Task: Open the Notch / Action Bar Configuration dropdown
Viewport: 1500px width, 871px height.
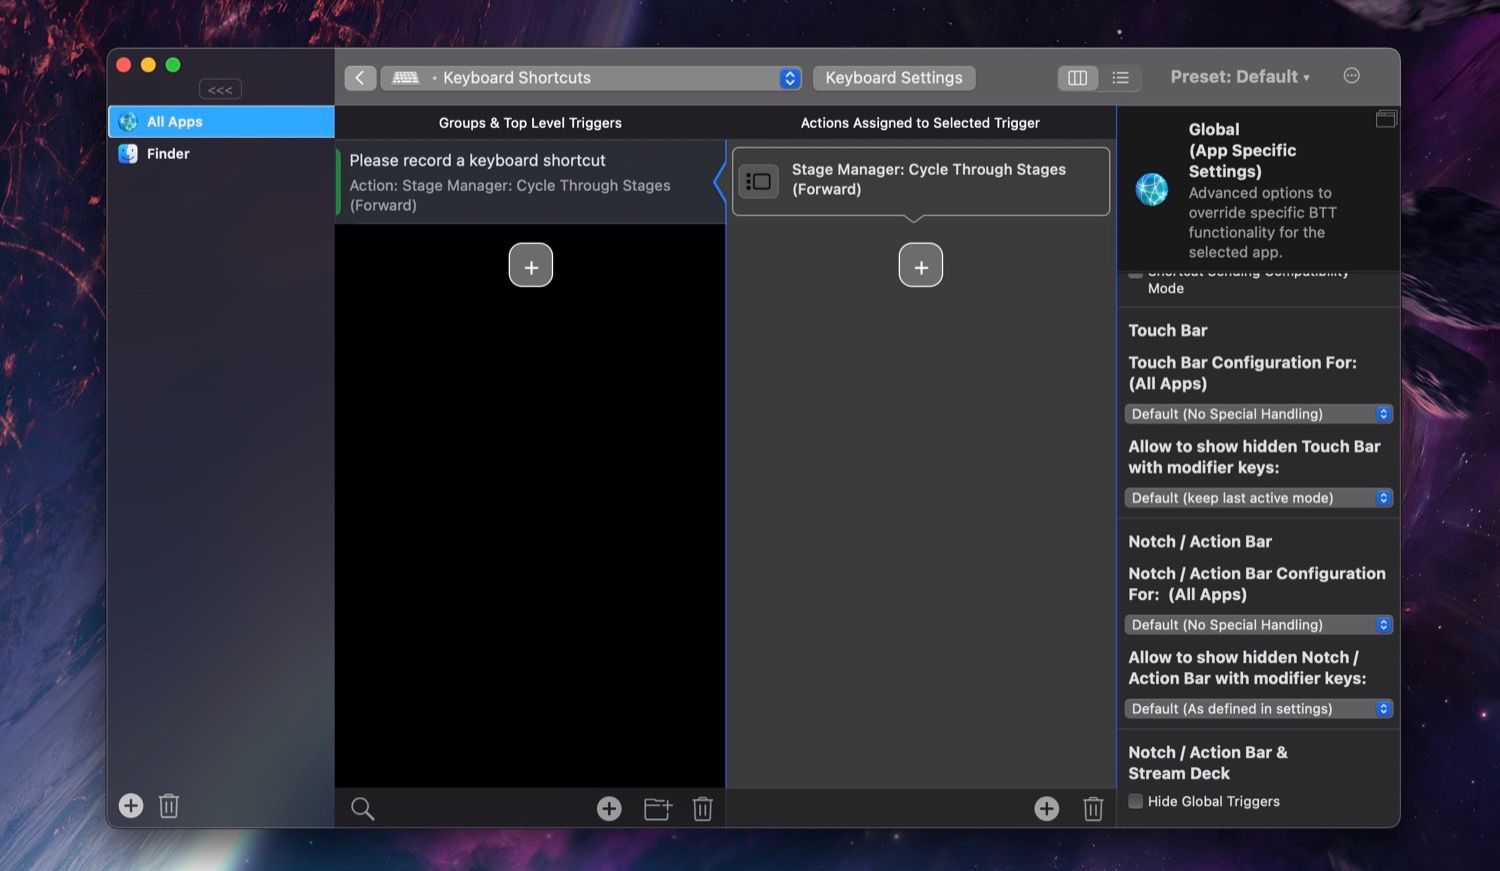Action: tap(1258, 624)
